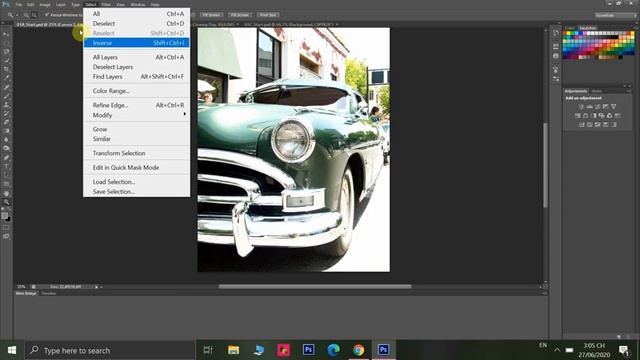Screen dimensions: 640x360
Task: Click the Zoom In option icon
Action: [26, 15]
